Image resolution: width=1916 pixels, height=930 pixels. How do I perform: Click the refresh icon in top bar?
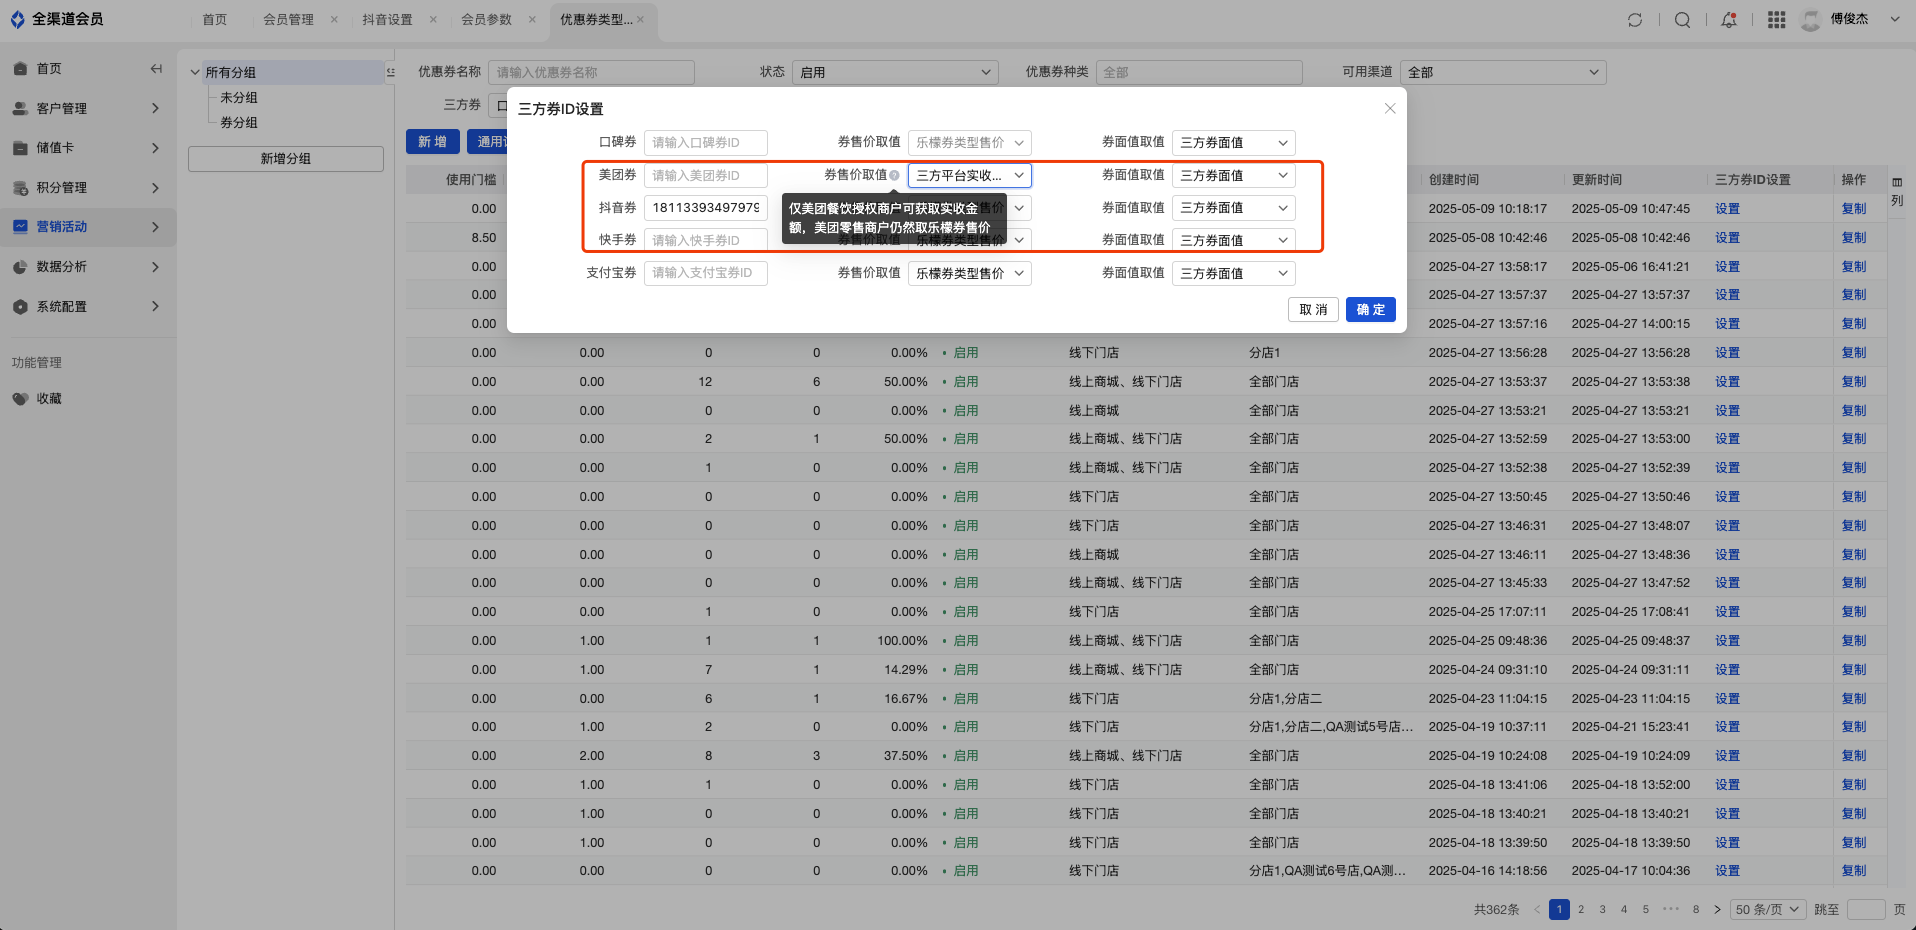click(1635, 20)
